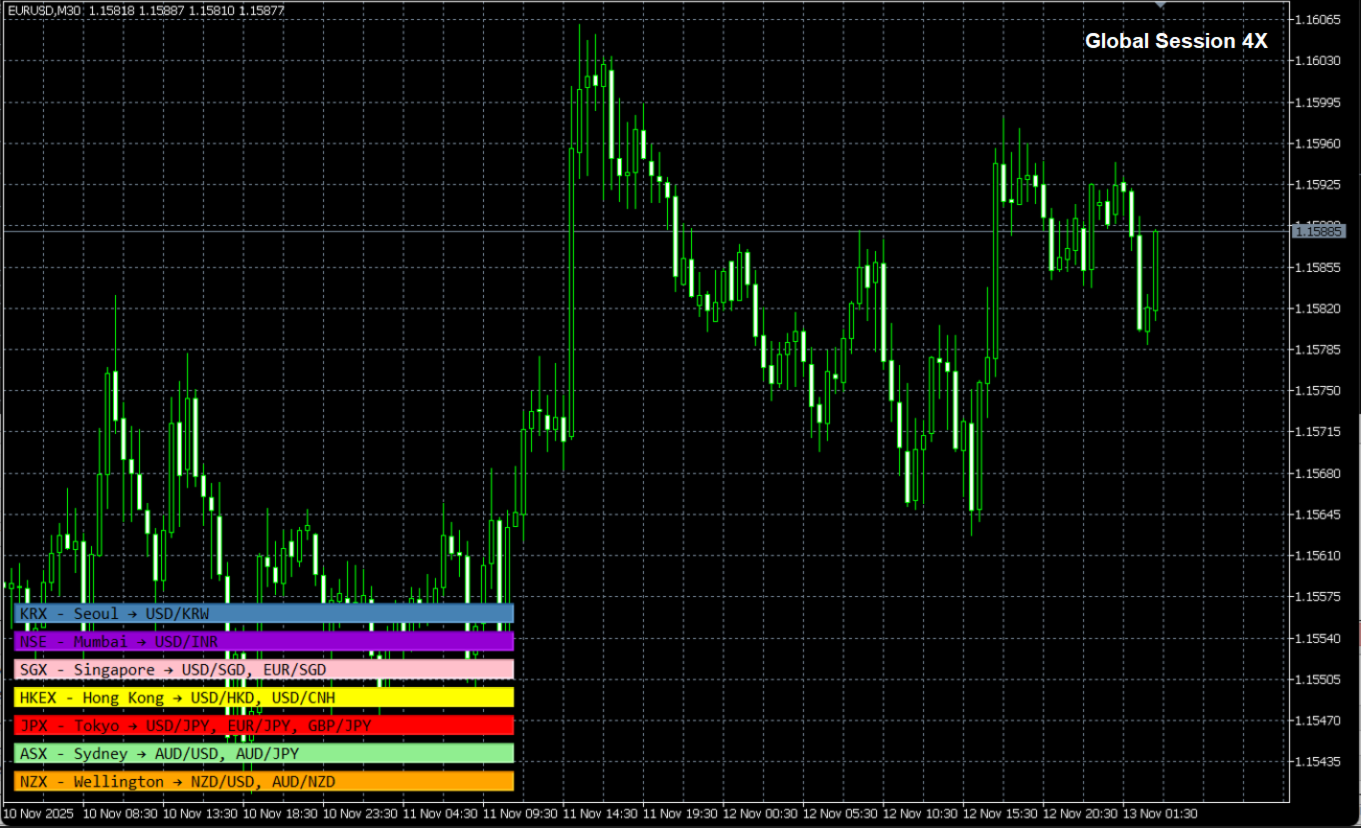Click the pink SGX - Singapore session band
This screenshot has height=828, width=1361.
pyautogui.click(x=260, y=669)
